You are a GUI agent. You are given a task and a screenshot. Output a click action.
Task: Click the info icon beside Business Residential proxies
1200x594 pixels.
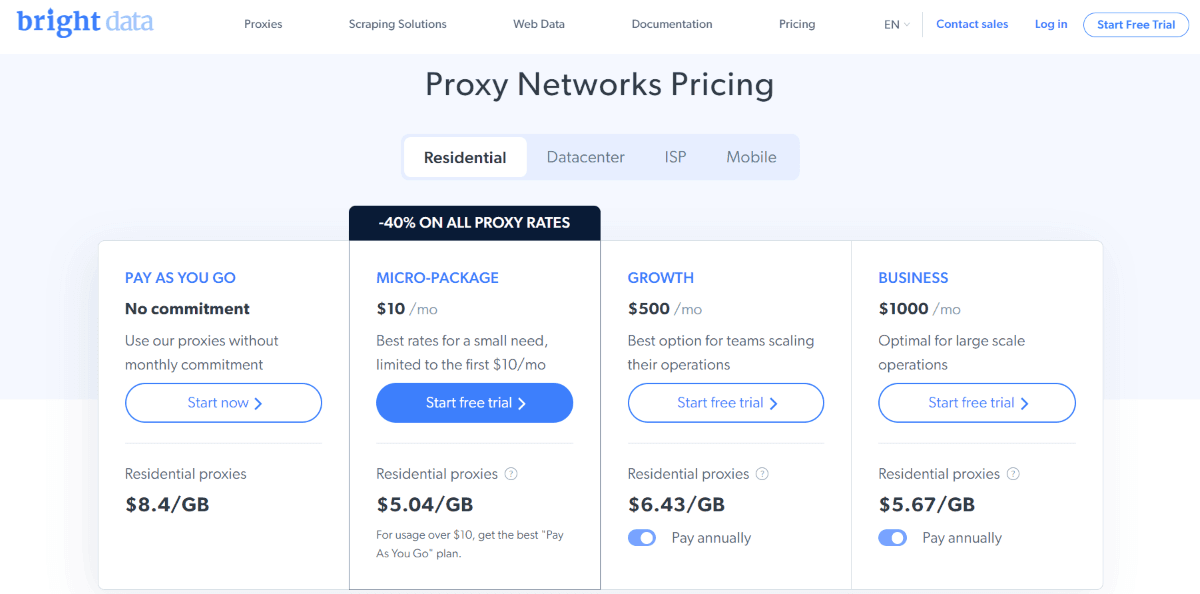click(1013, 474)
